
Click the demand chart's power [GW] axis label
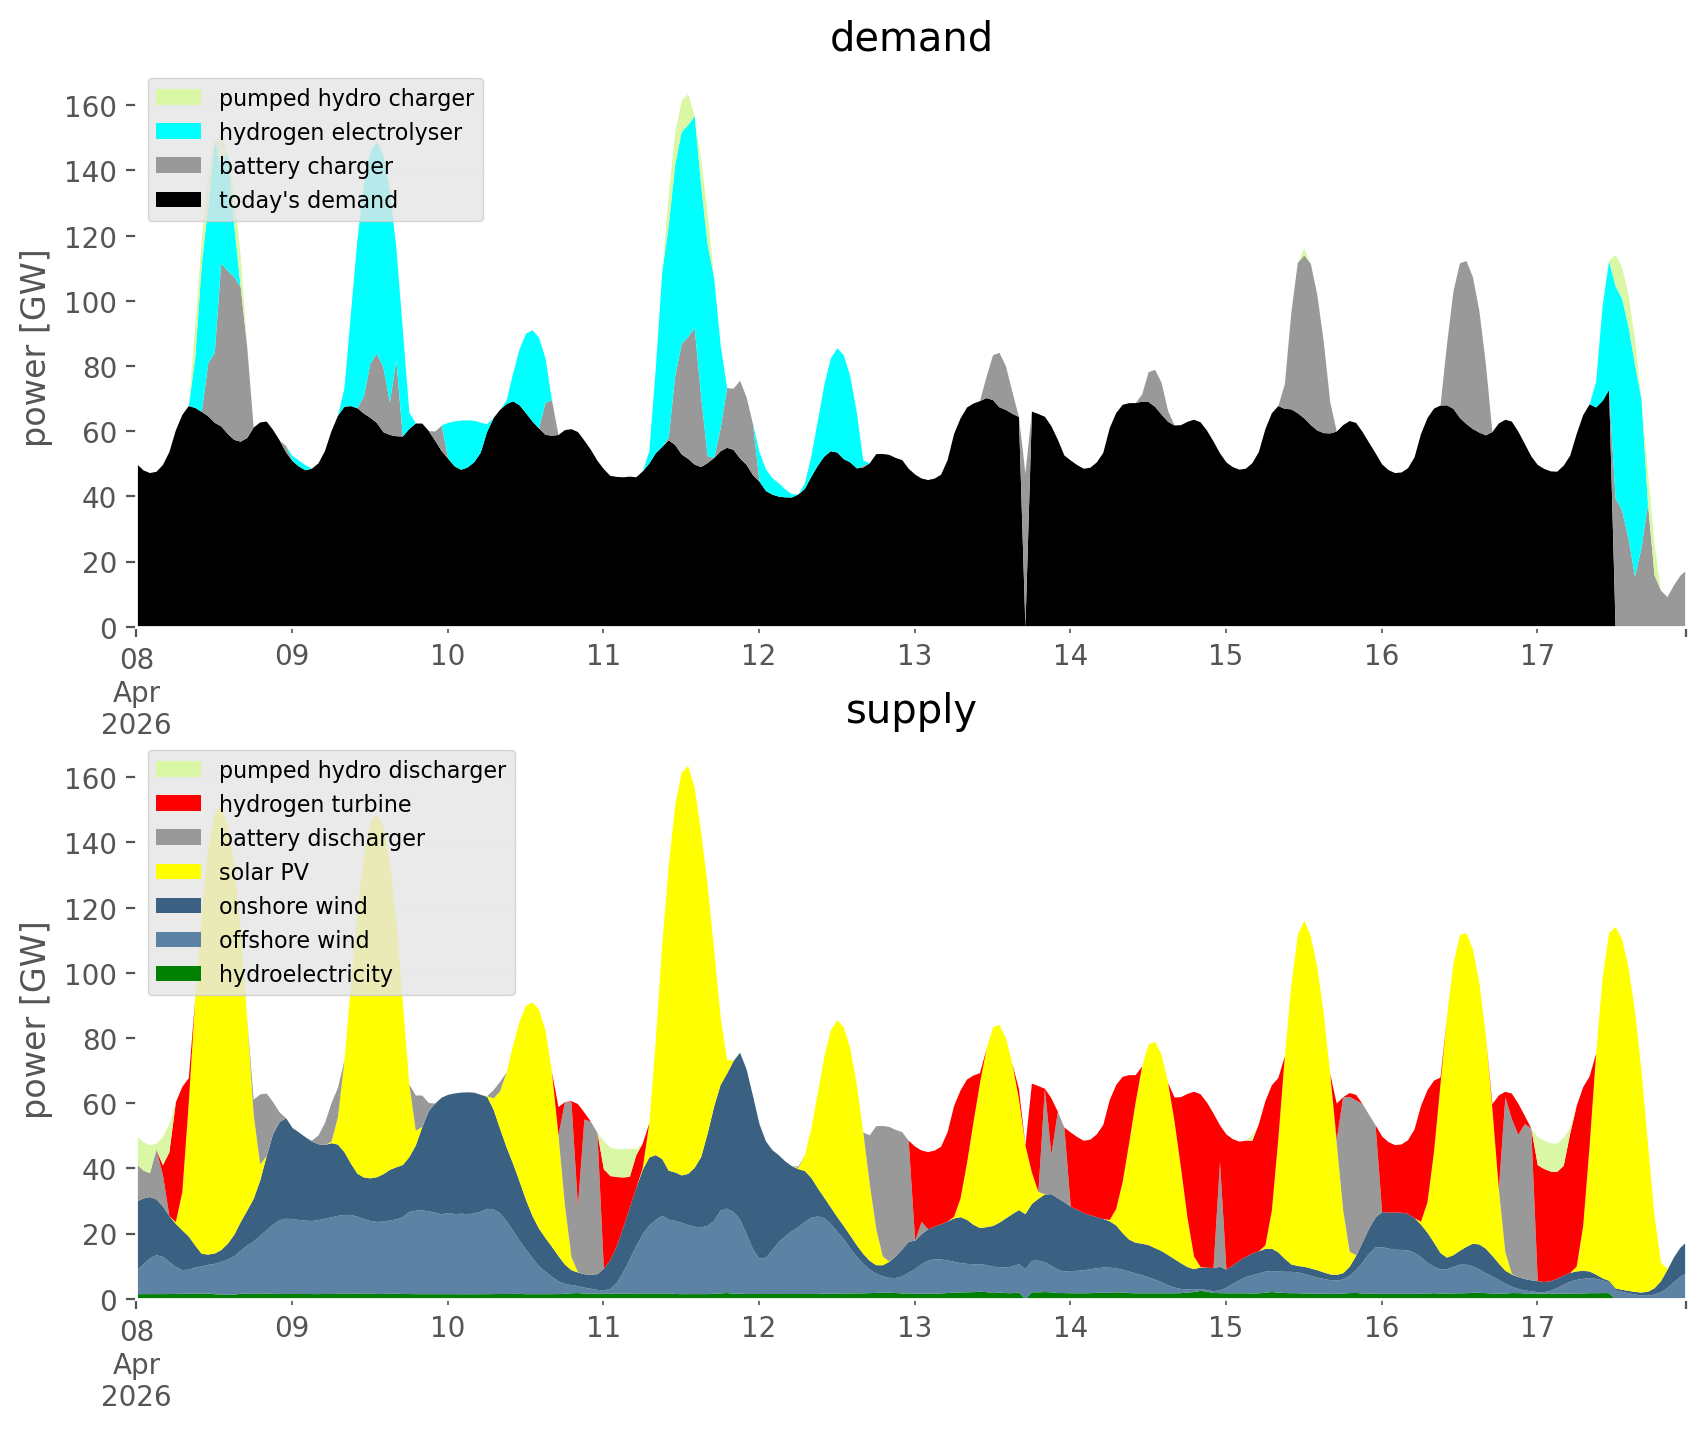point(35,348)
